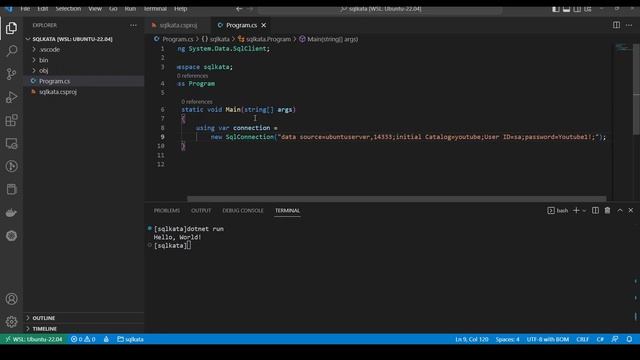The image size is (640, 360).
Task: Switch to sqlkata.csproj editor tab
Action: point(178,25)
